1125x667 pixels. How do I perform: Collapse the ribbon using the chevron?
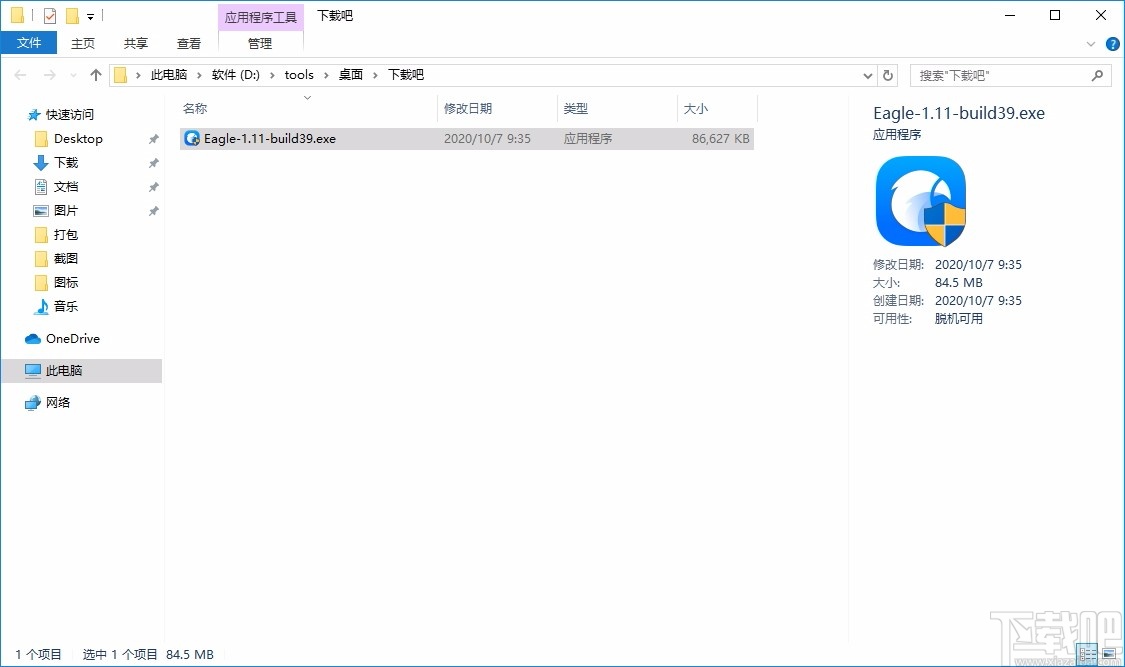coord(1090,44)
